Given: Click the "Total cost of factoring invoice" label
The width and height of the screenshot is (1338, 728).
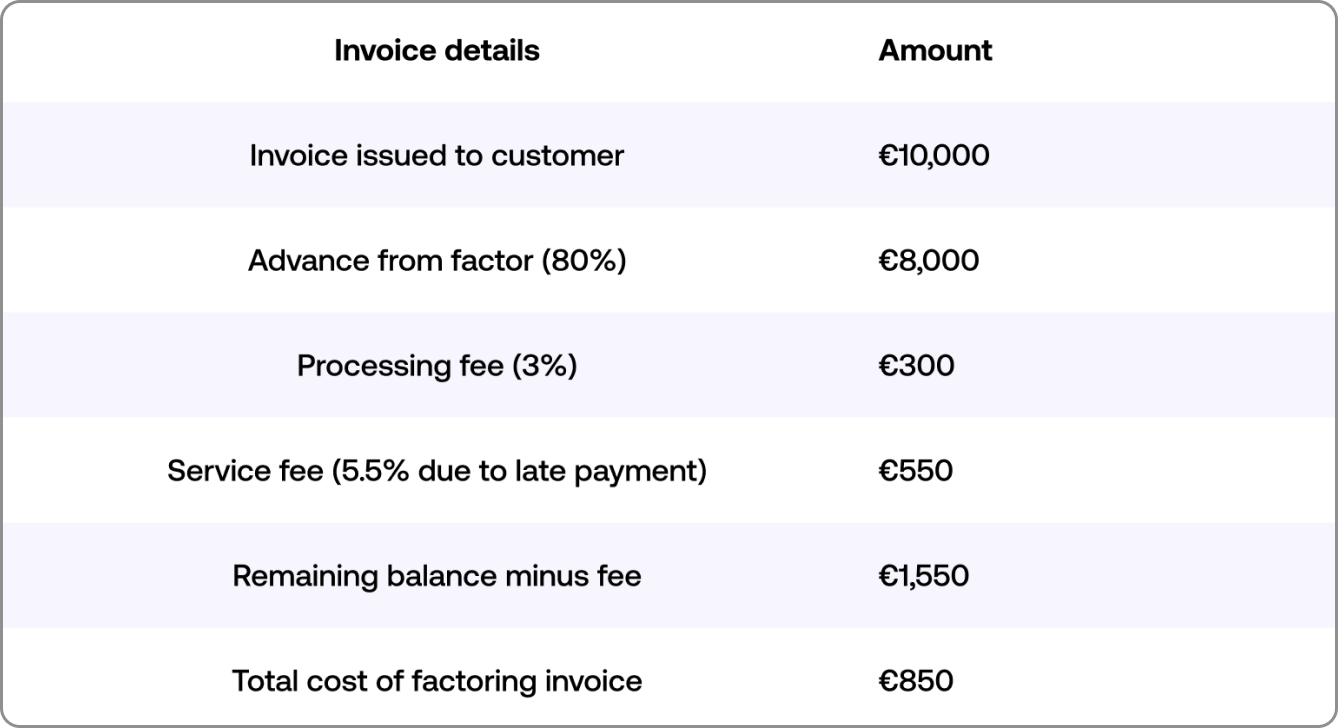Looking at the screenshot, I should 436,682.
